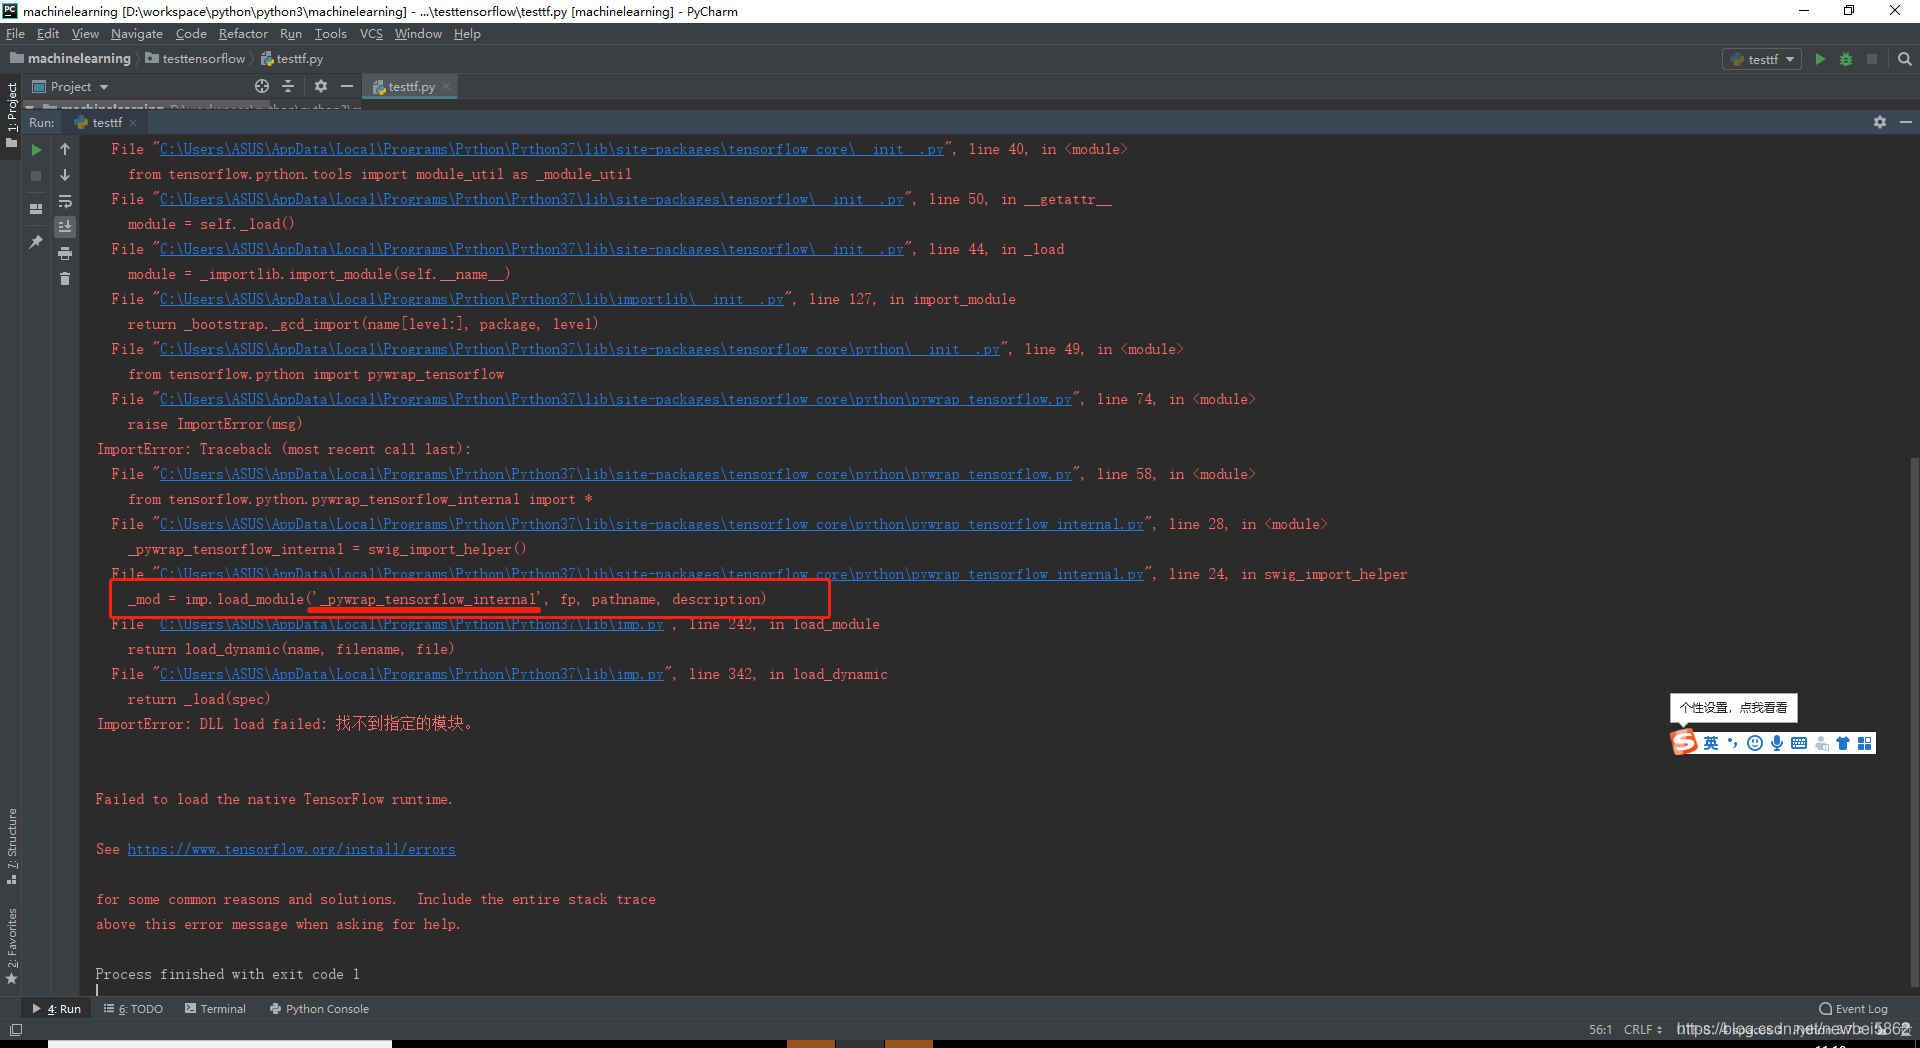
Task: Rerun testtf with green run arrow in Run panel
Action: coord(36,150)
